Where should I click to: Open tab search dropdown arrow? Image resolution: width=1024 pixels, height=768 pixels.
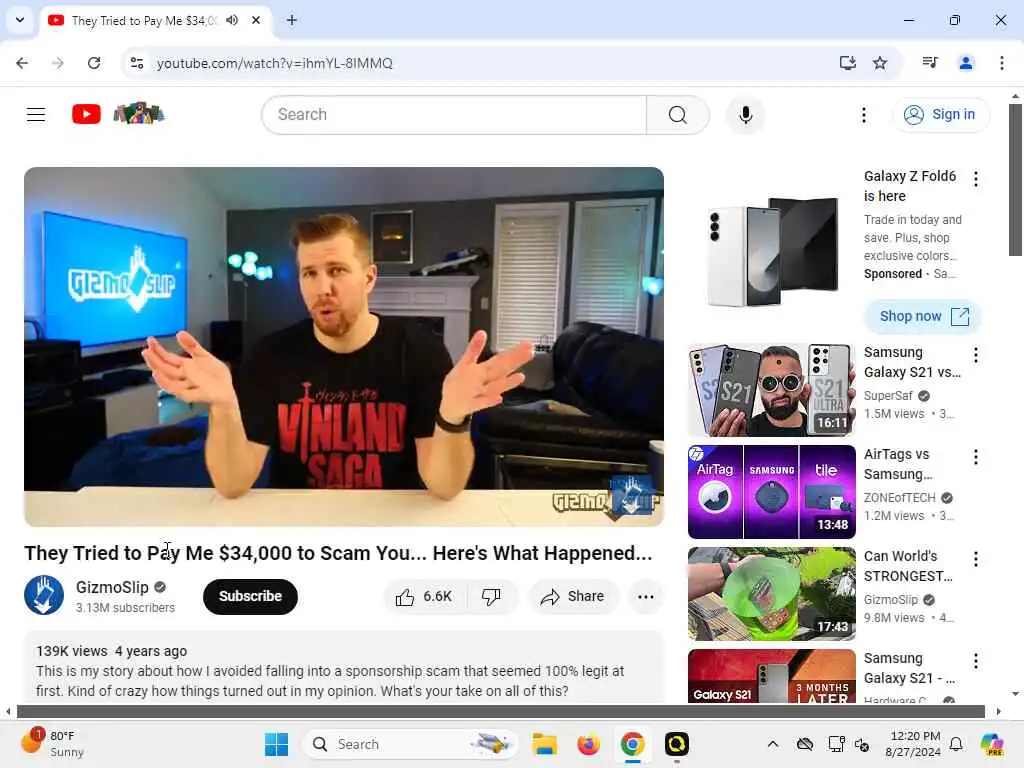(20, 20)
